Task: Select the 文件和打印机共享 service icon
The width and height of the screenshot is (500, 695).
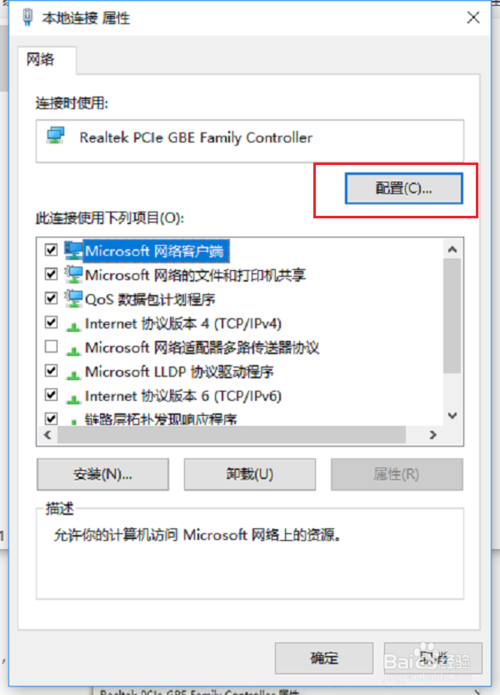Action: (x=74, y=275)
